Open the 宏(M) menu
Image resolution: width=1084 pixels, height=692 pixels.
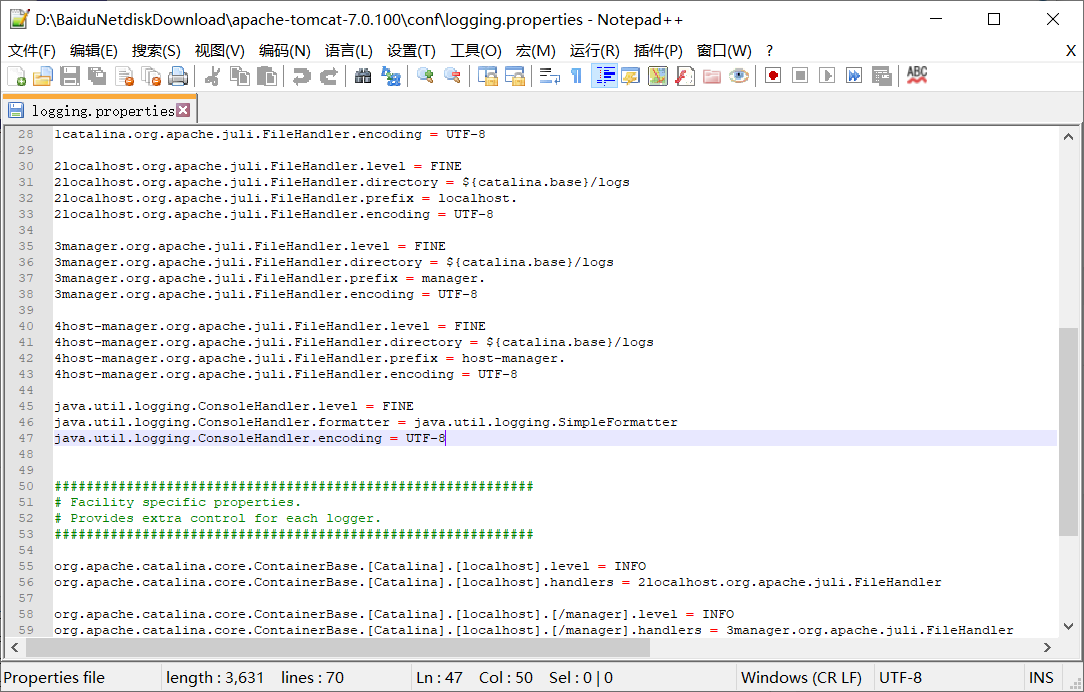click(536, 50)
